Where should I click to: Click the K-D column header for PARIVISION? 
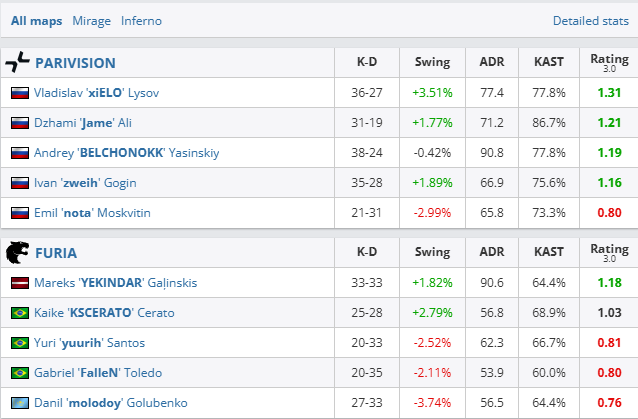pos(367,63)
